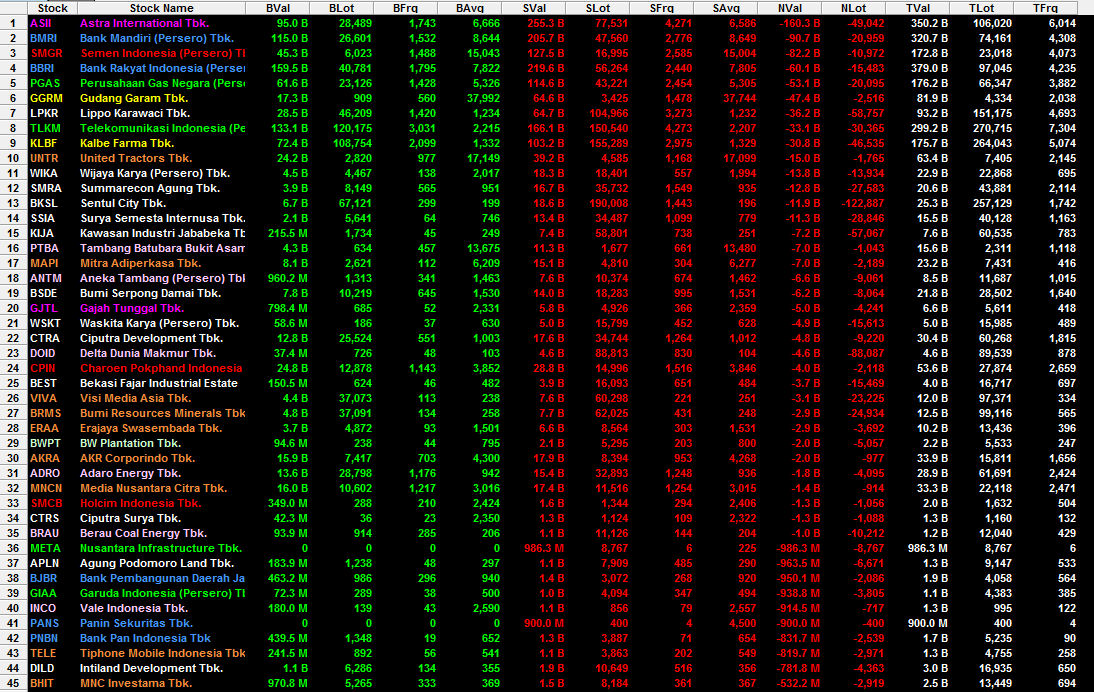Sort by the Stock Name column header
The width and height of the screenshot is (1094, 692).
[161, 8]
